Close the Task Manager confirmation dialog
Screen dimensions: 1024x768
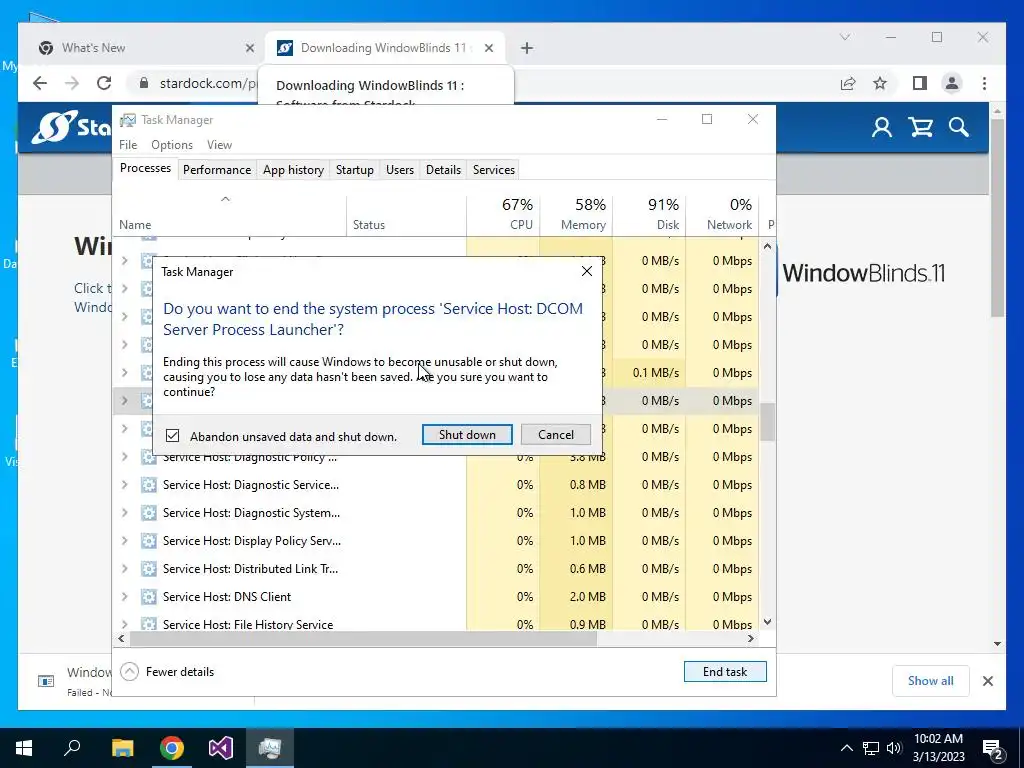coord(586,271)
